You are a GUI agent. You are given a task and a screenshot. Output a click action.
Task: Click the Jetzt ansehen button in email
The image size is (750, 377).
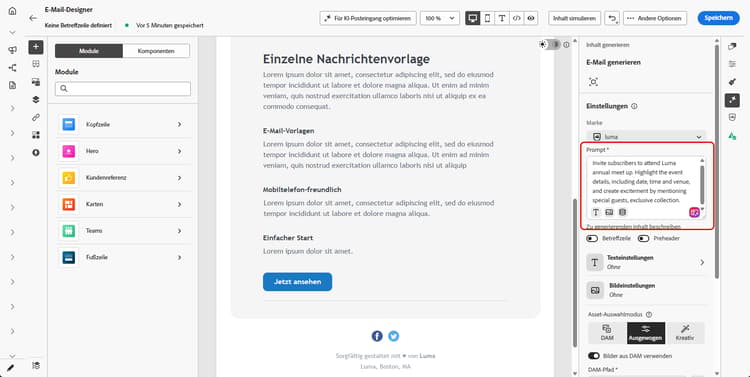click(298, 282)
